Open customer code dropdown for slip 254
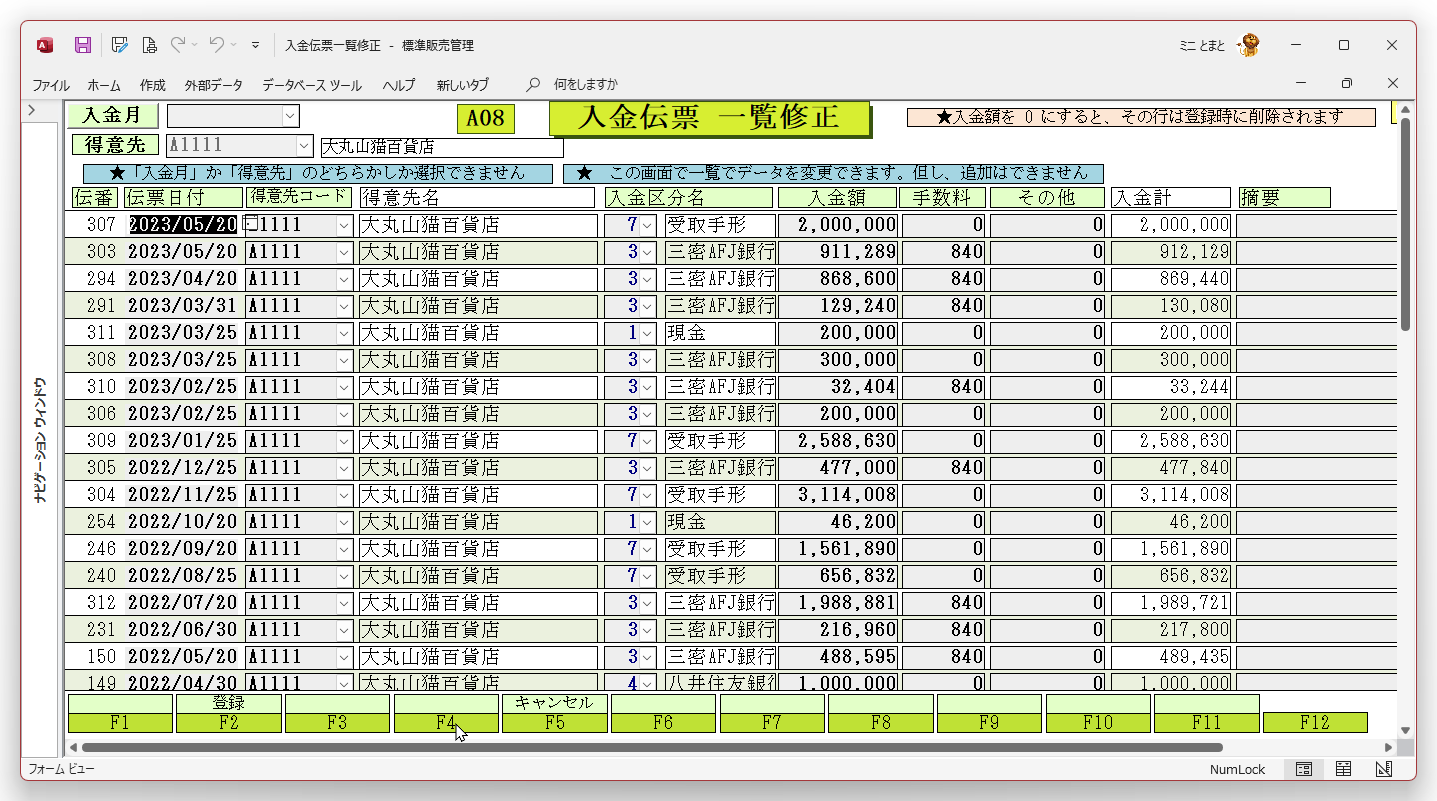This screenshot has width=1437, height=801. point(345,522)
